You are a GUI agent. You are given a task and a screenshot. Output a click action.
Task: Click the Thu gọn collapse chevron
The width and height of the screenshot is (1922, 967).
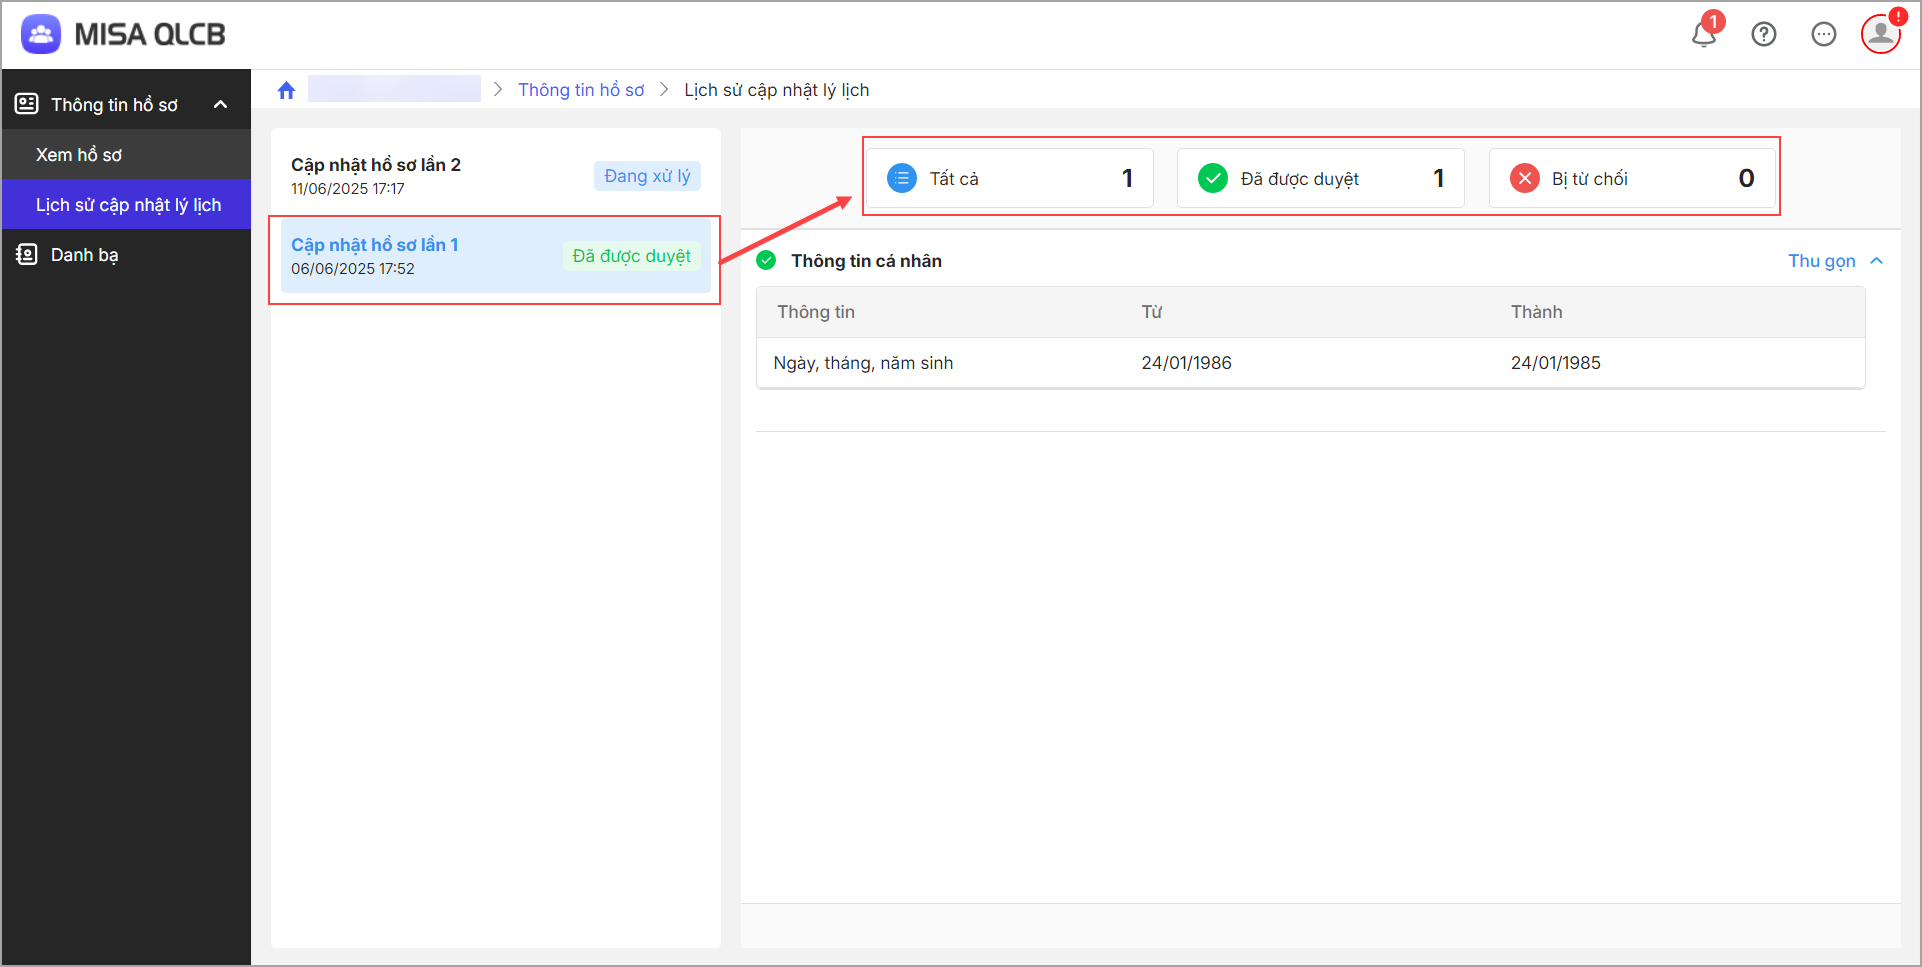(1877, 261)
